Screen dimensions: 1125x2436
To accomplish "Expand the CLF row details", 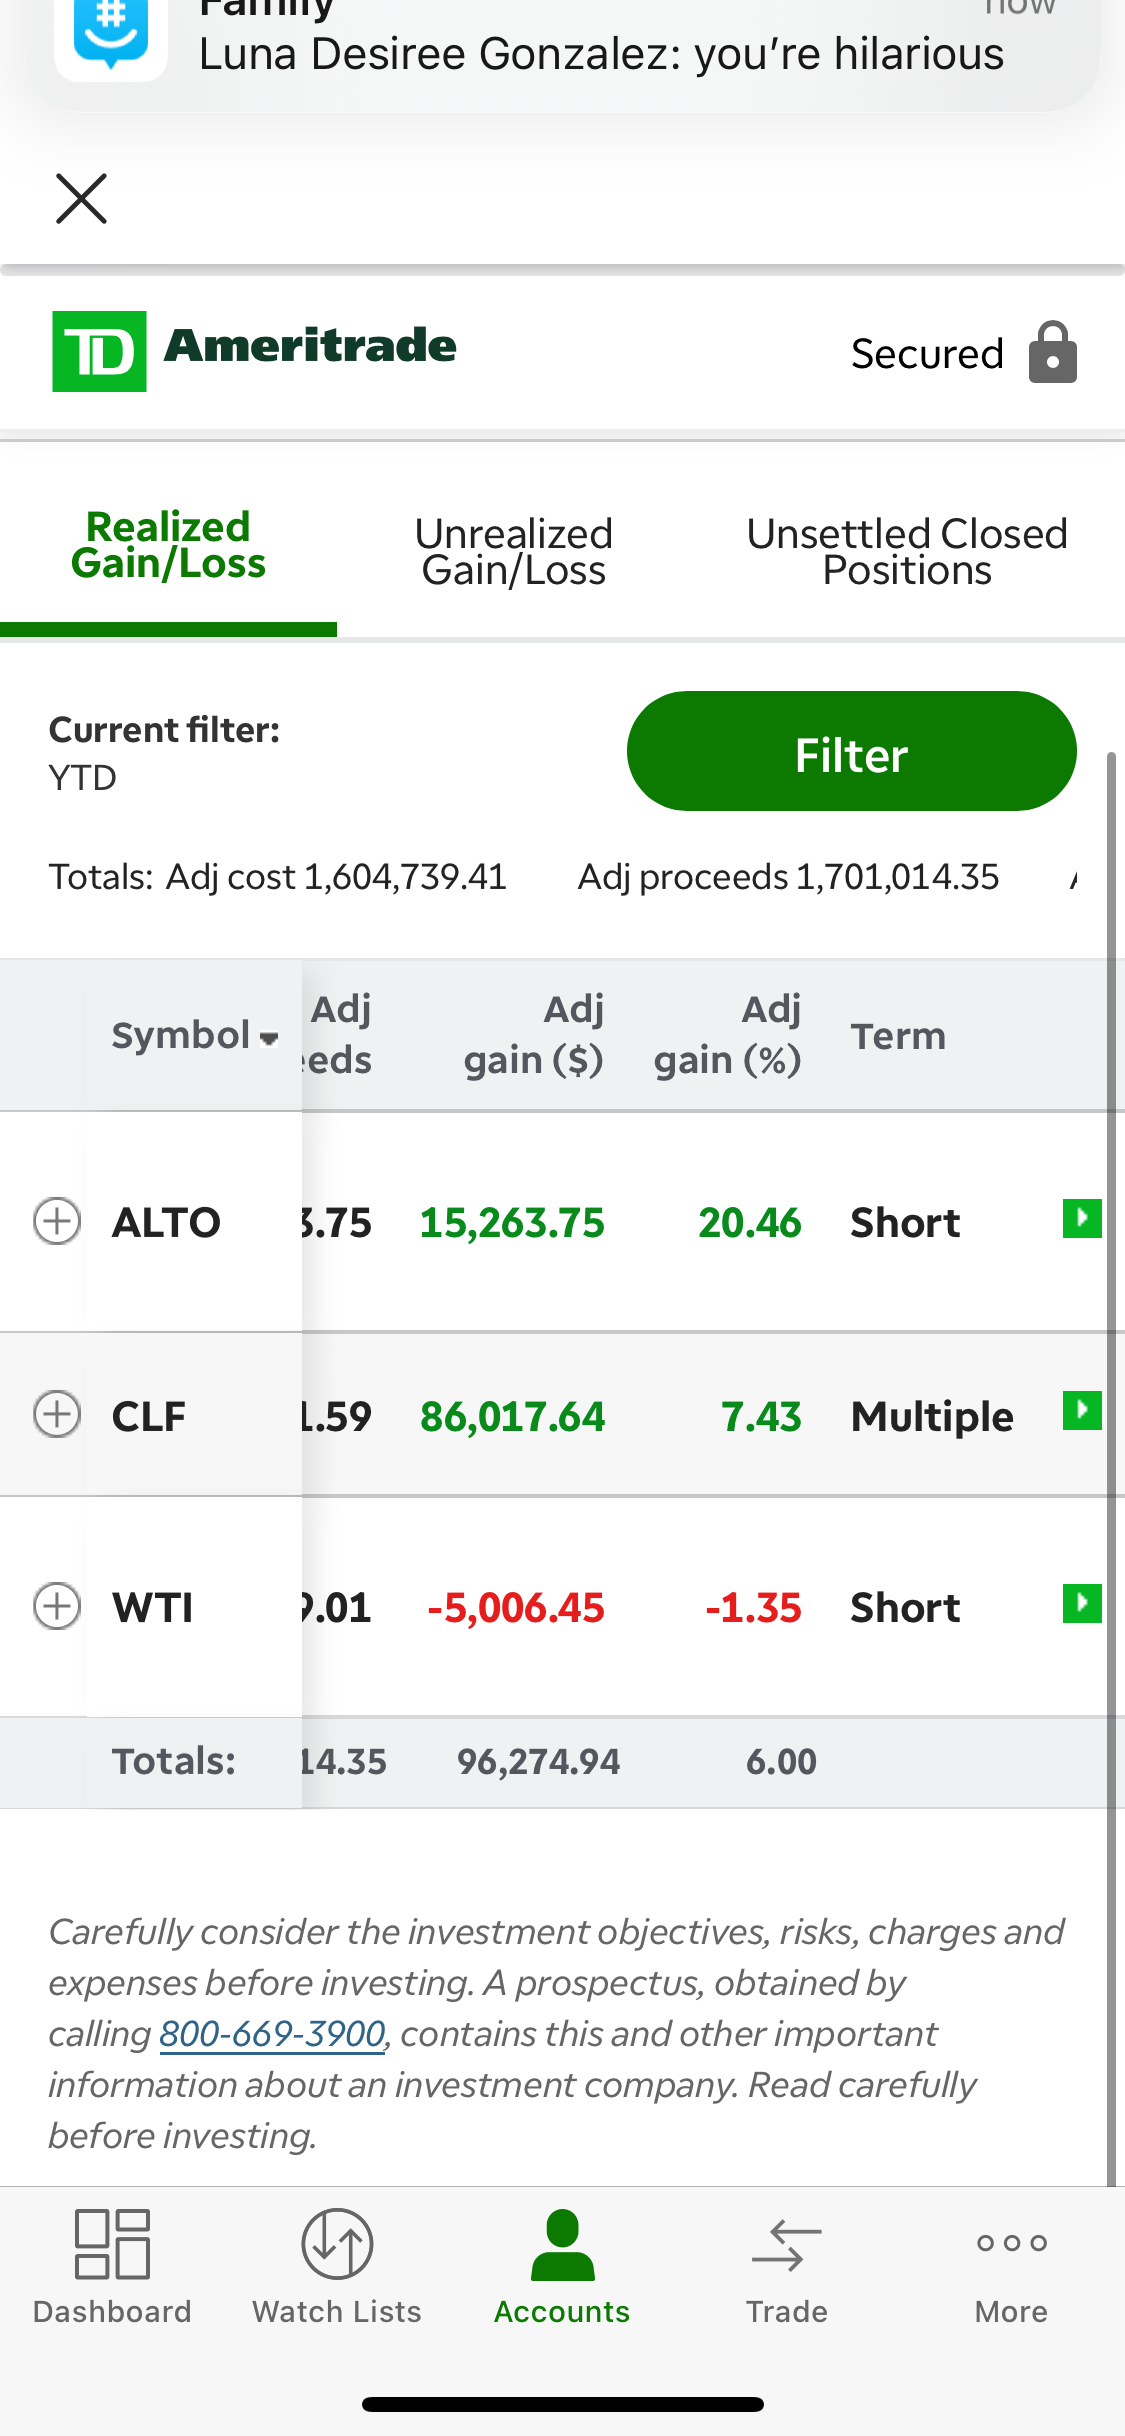I will [x=57, y=1414].
